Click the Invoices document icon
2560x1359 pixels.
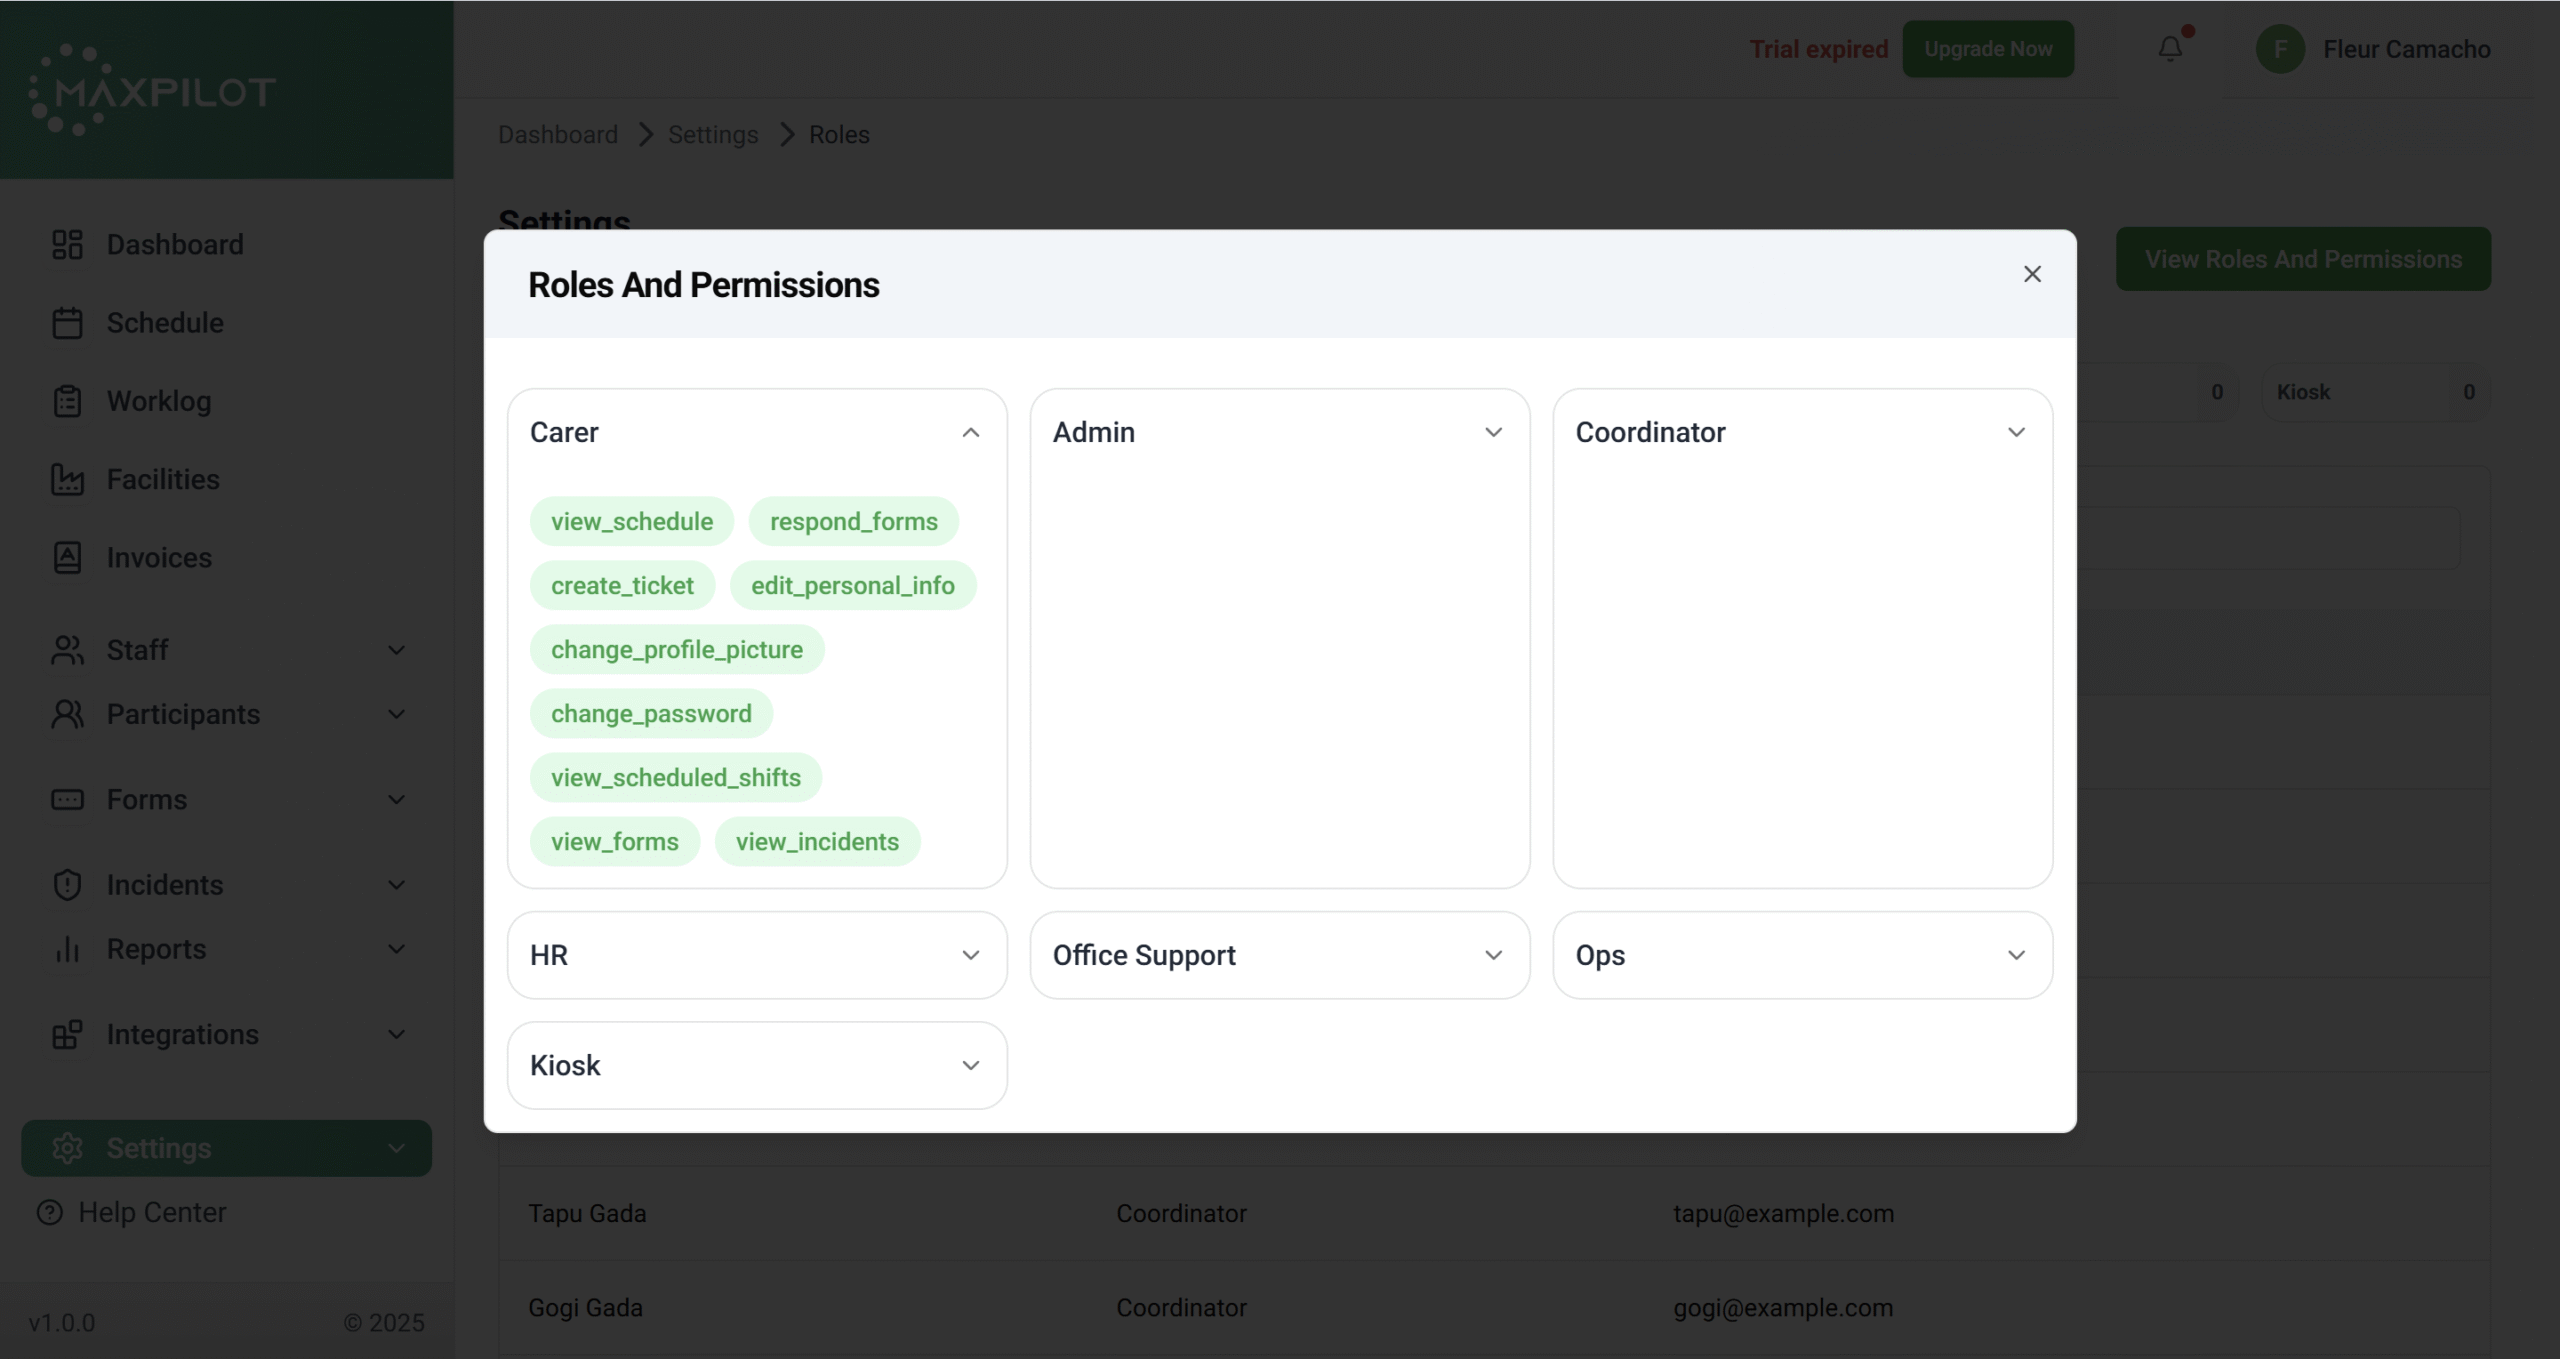coord(67,557)
